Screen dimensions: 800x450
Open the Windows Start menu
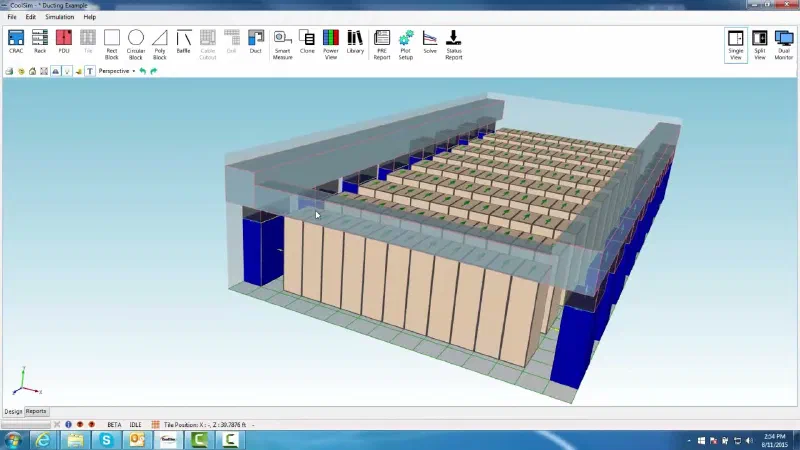13,440
